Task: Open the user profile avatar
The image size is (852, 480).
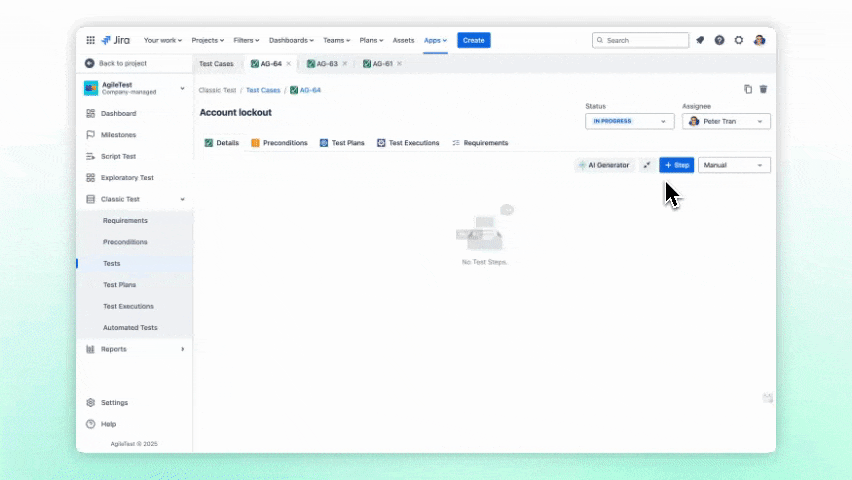Action: 759,40
